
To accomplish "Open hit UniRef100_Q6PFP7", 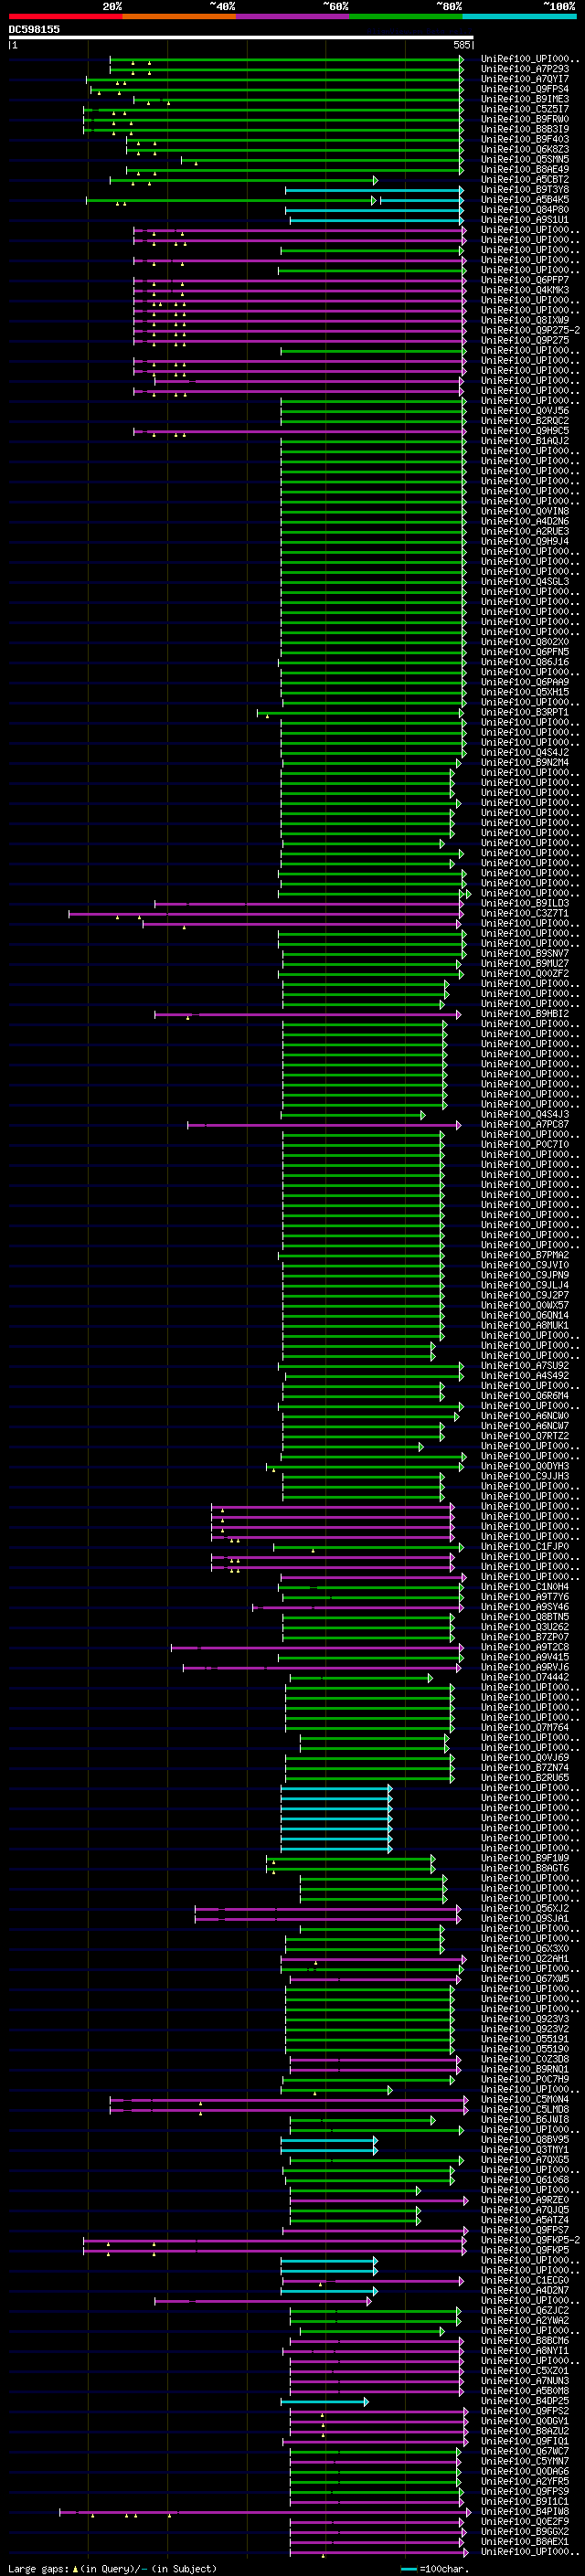I will [525, 280].
